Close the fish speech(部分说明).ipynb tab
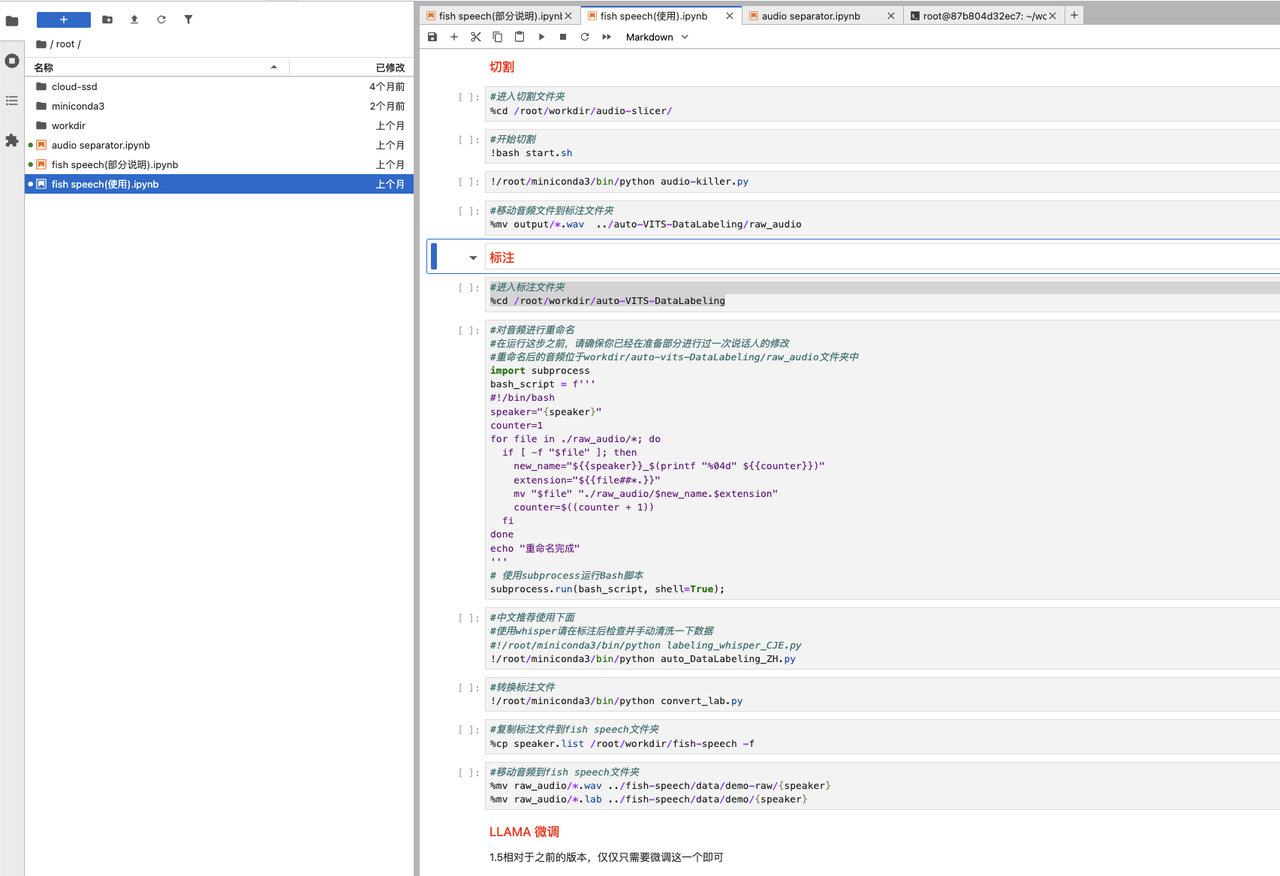 (569, 16)
